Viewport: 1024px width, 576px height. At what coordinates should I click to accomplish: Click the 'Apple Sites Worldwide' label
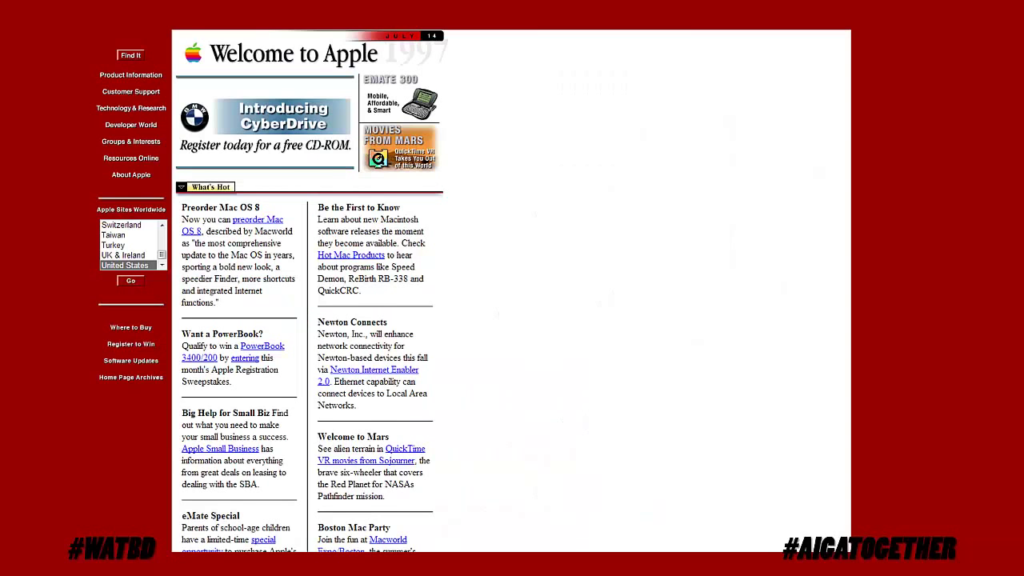pos(131,210)
